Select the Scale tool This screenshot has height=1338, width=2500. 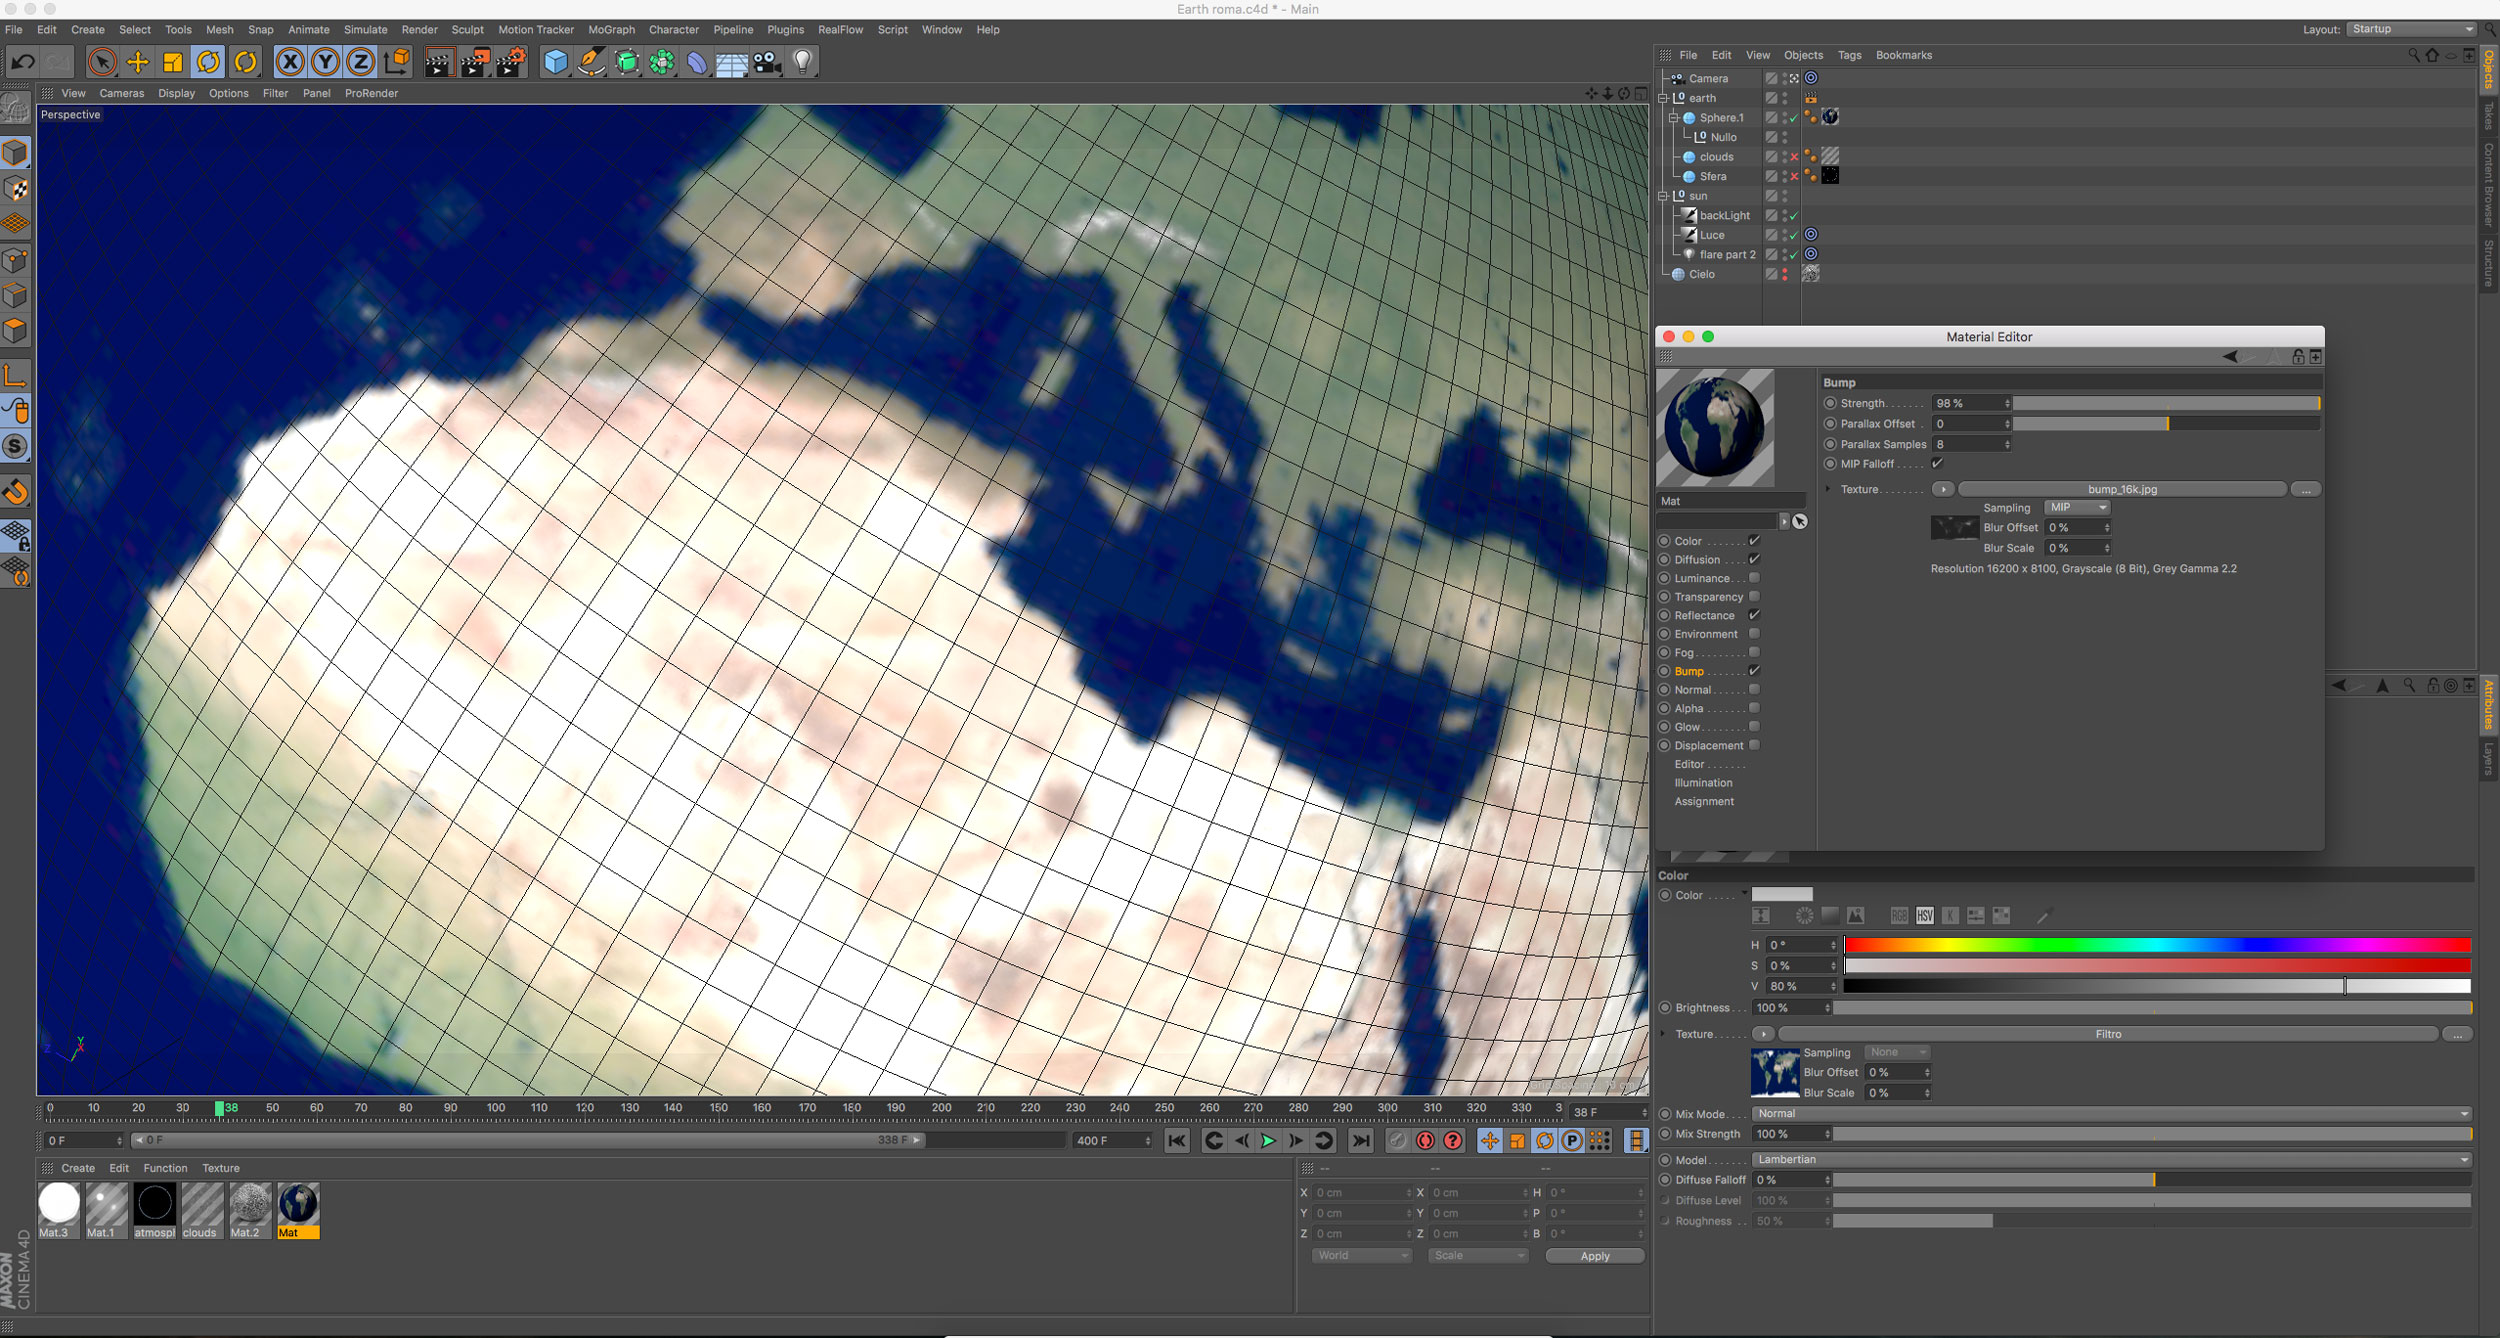173,62
